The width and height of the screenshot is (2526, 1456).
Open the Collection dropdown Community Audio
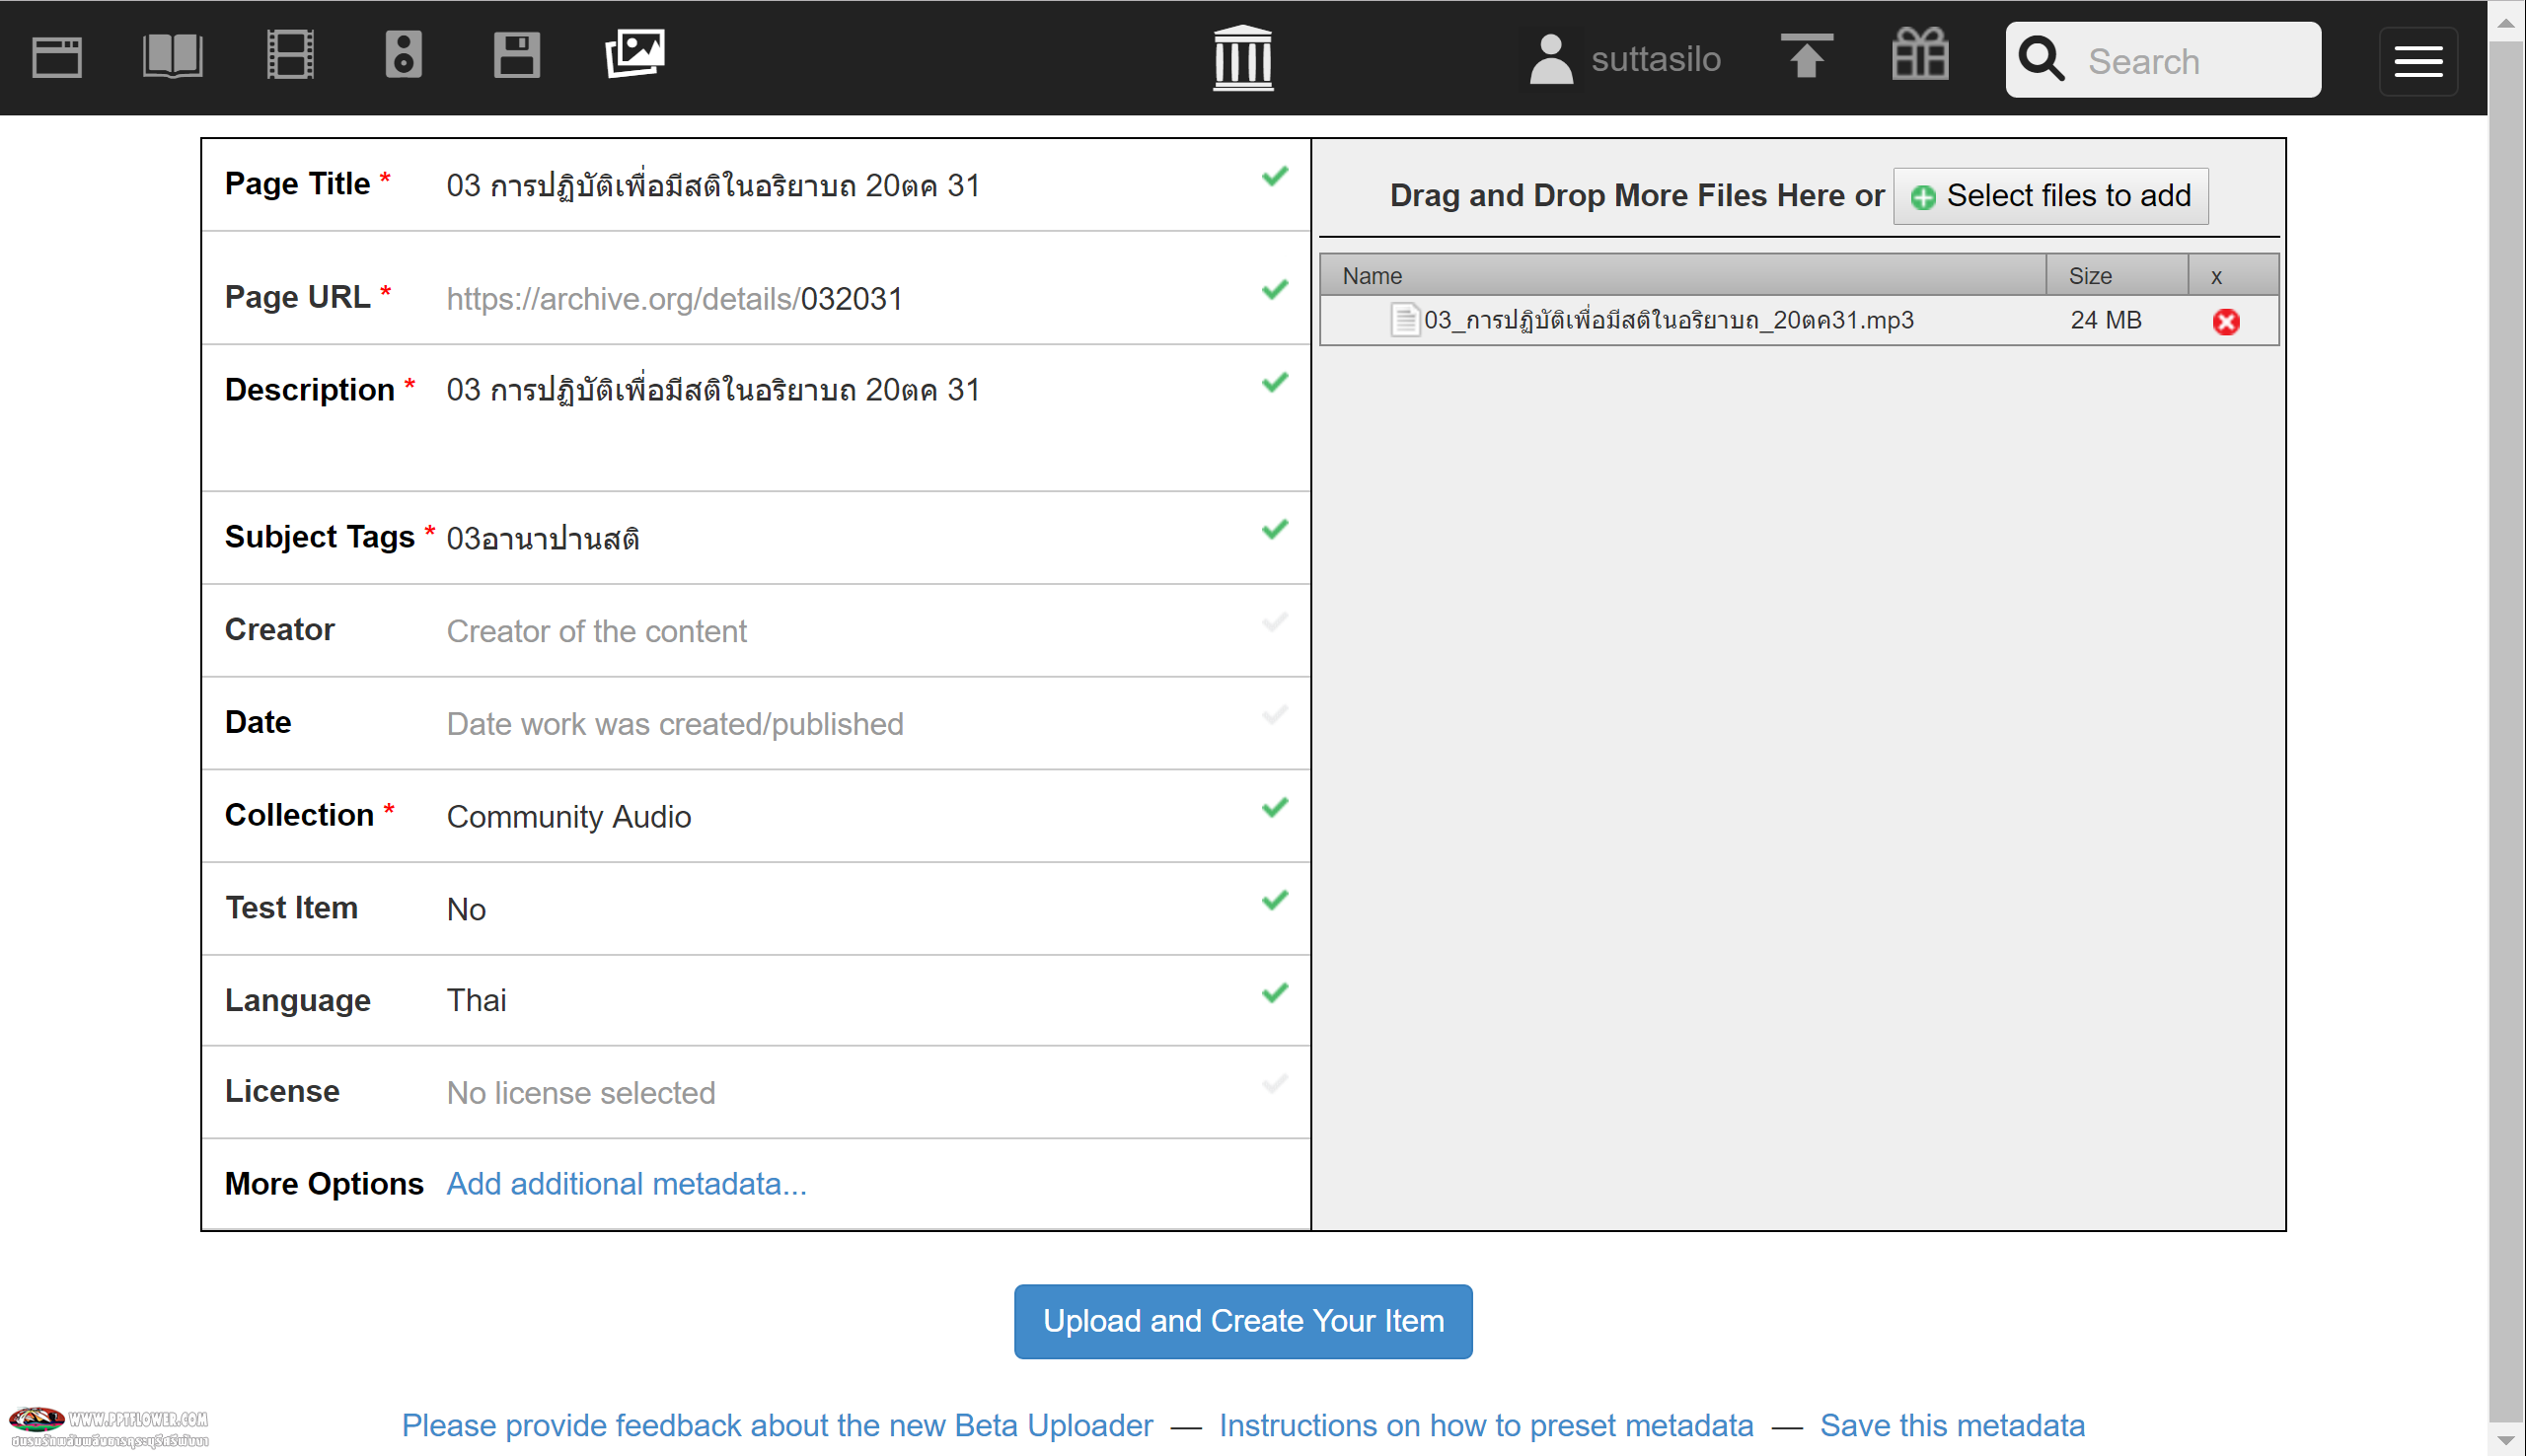569,818
